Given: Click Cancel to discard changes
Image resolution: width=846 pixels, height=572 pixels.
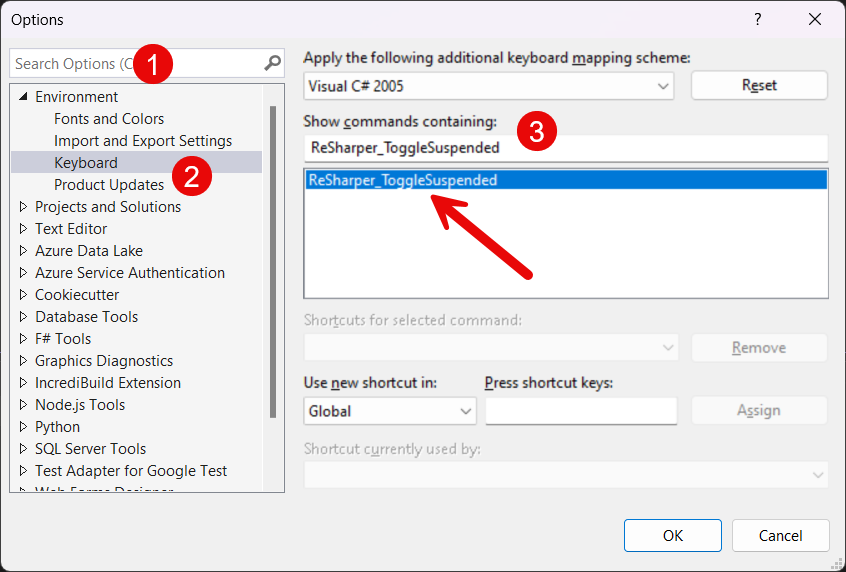Looking at the screenshot, I should tap(781, 535).
